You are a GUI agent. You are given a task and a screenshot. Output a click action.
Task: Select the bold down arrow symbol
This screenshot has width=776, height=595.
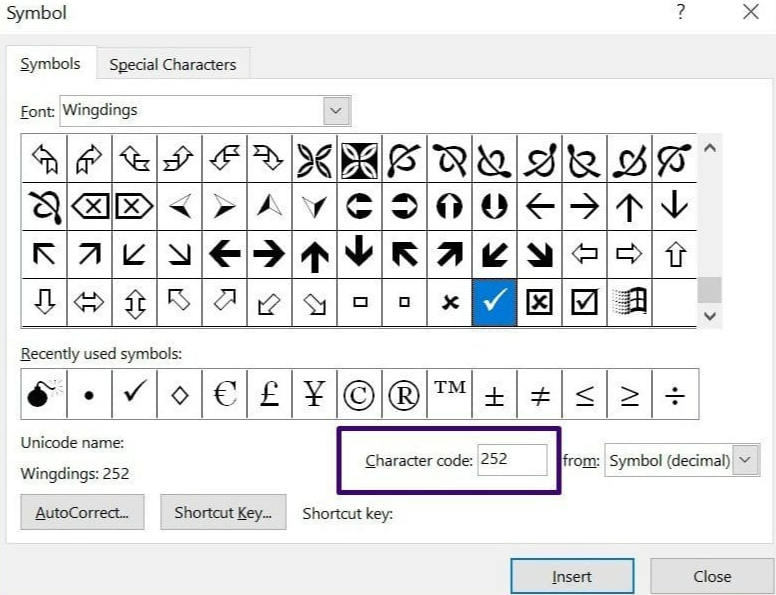tap(359, 254)
